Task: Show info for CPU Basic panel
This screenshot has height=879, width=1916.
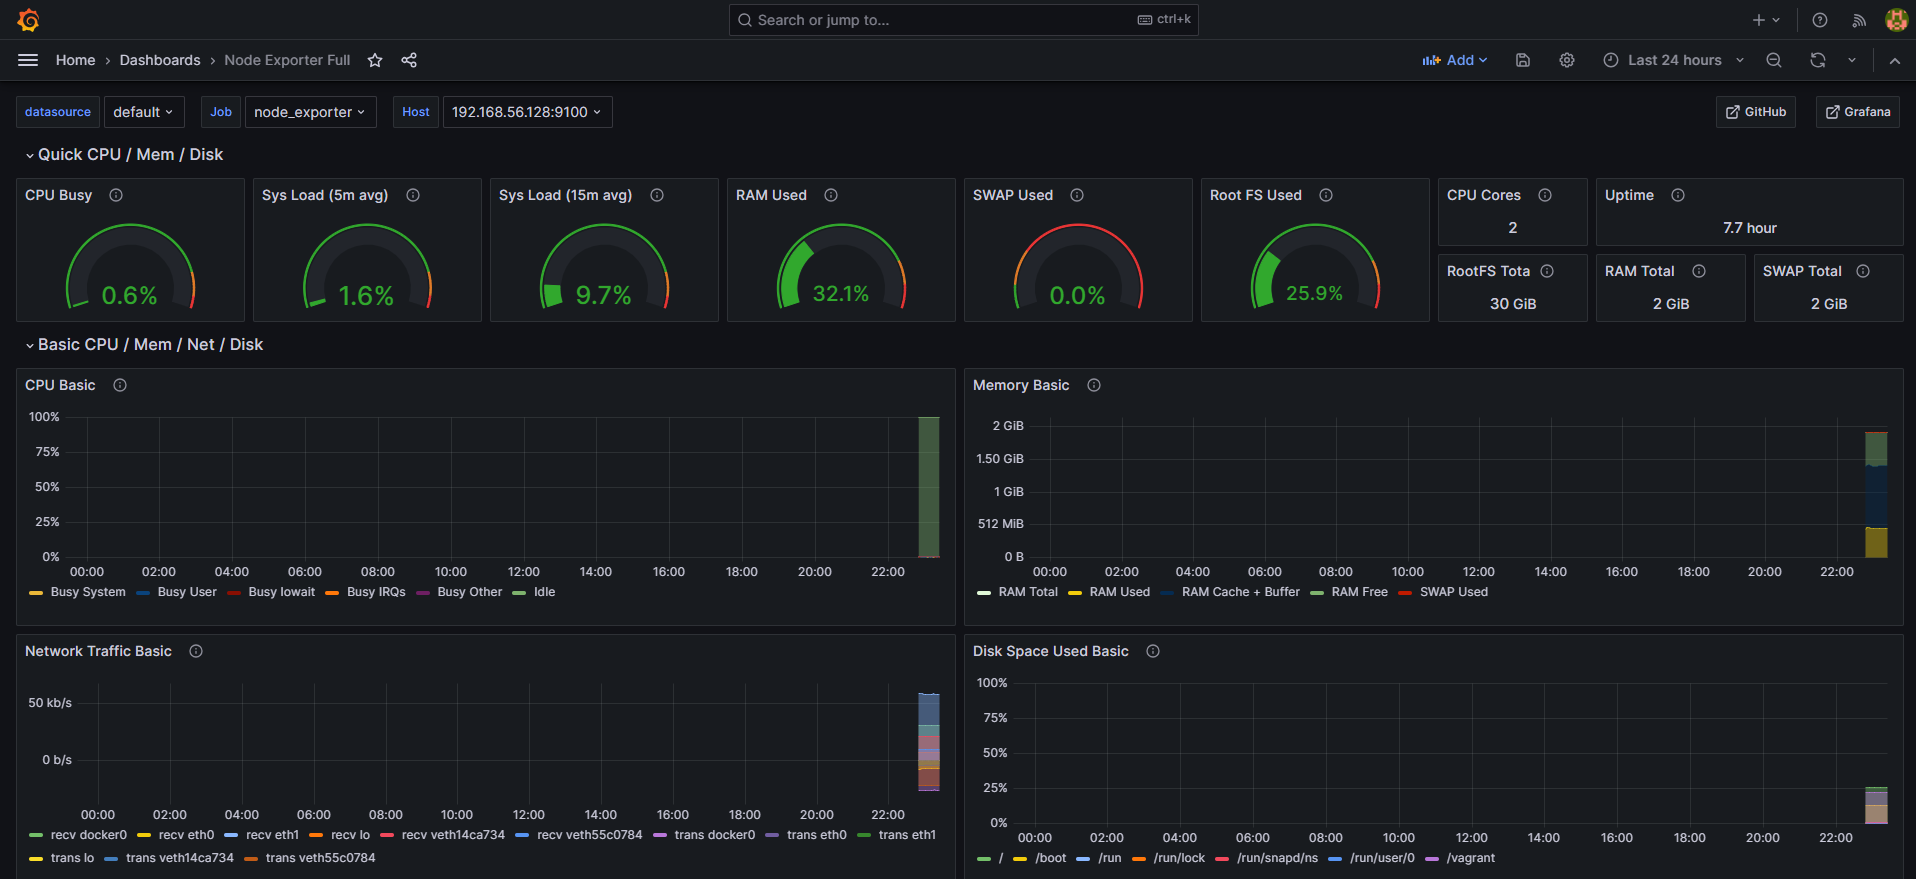Action: (x=120, y=385)
